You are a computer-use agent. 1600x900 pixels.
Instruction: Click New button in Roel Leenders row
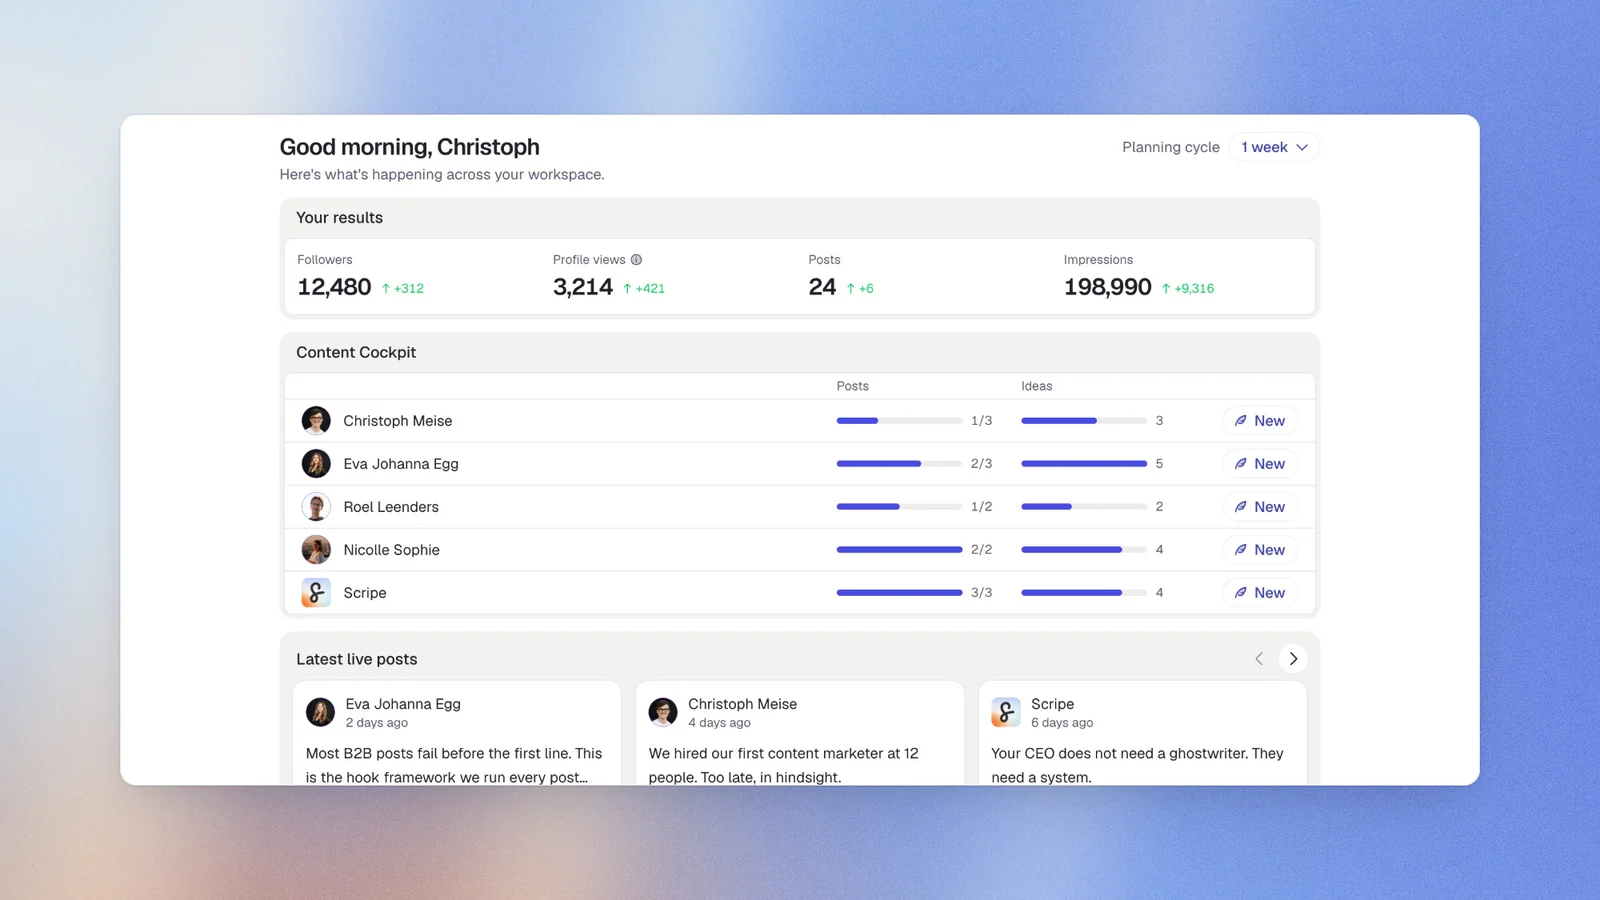(x=1260, y=507)
